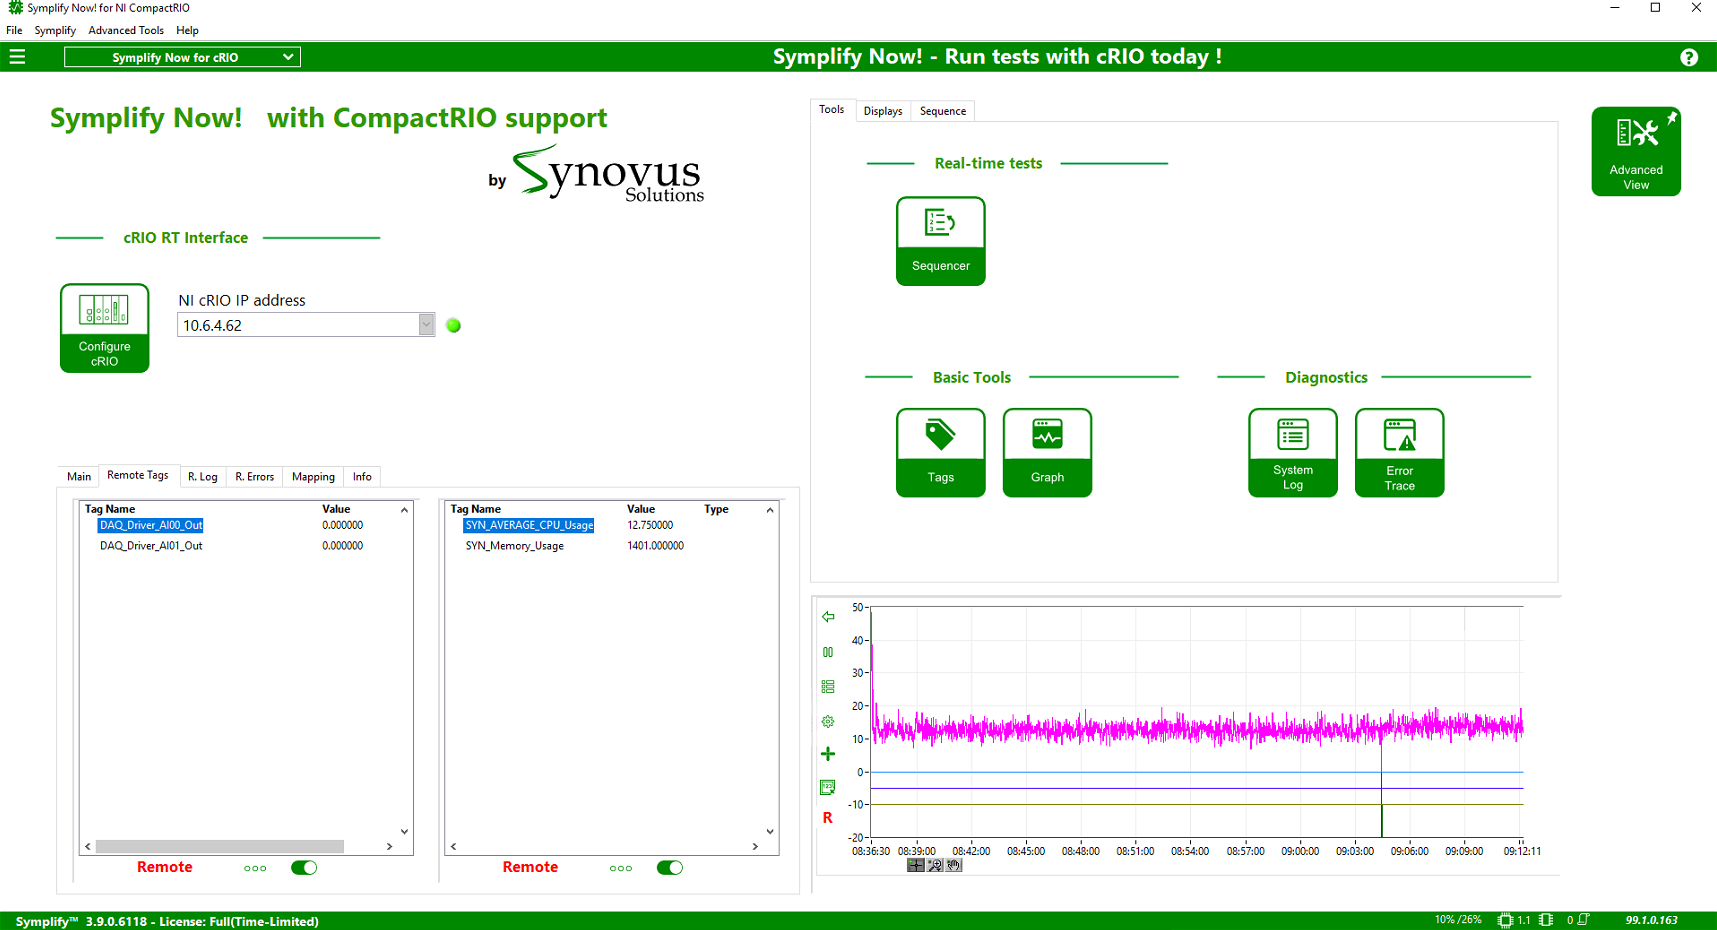Toggle the right tag list Remote switch

click(x=670, y=868)
